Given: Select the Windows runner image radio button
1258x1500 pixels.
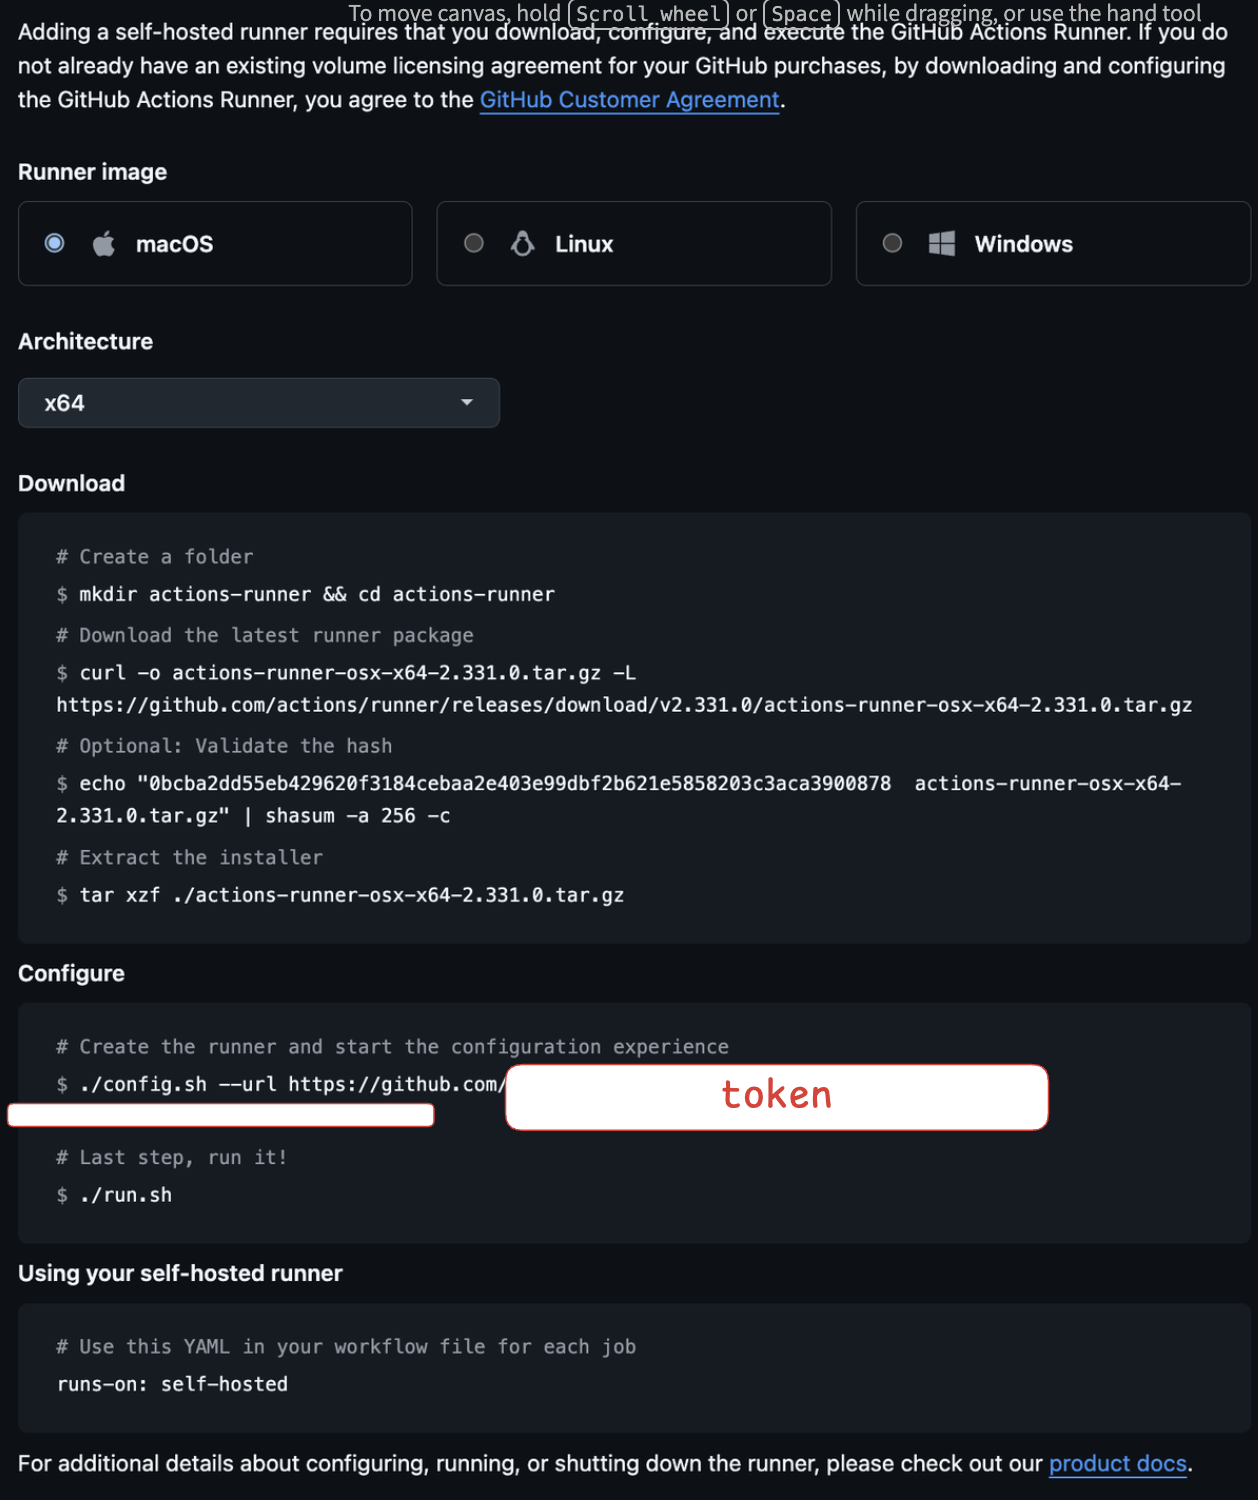Looking at the screenshot, I should [x=893, y=243].
